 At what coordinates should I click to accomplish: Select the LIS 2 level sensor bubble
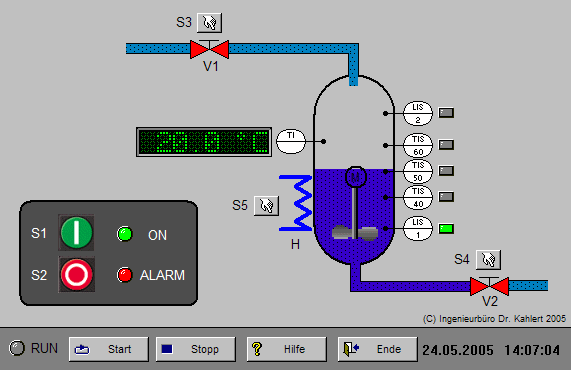[x=418, y=113]
